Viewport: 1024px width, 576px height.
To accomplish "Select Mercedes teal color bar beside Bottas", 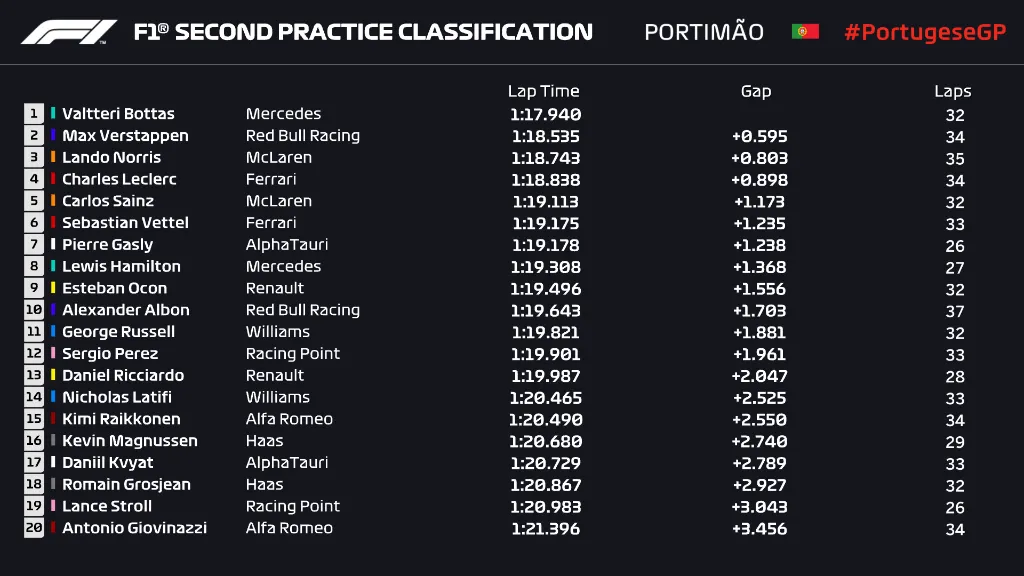I will (x=53, y=113).
